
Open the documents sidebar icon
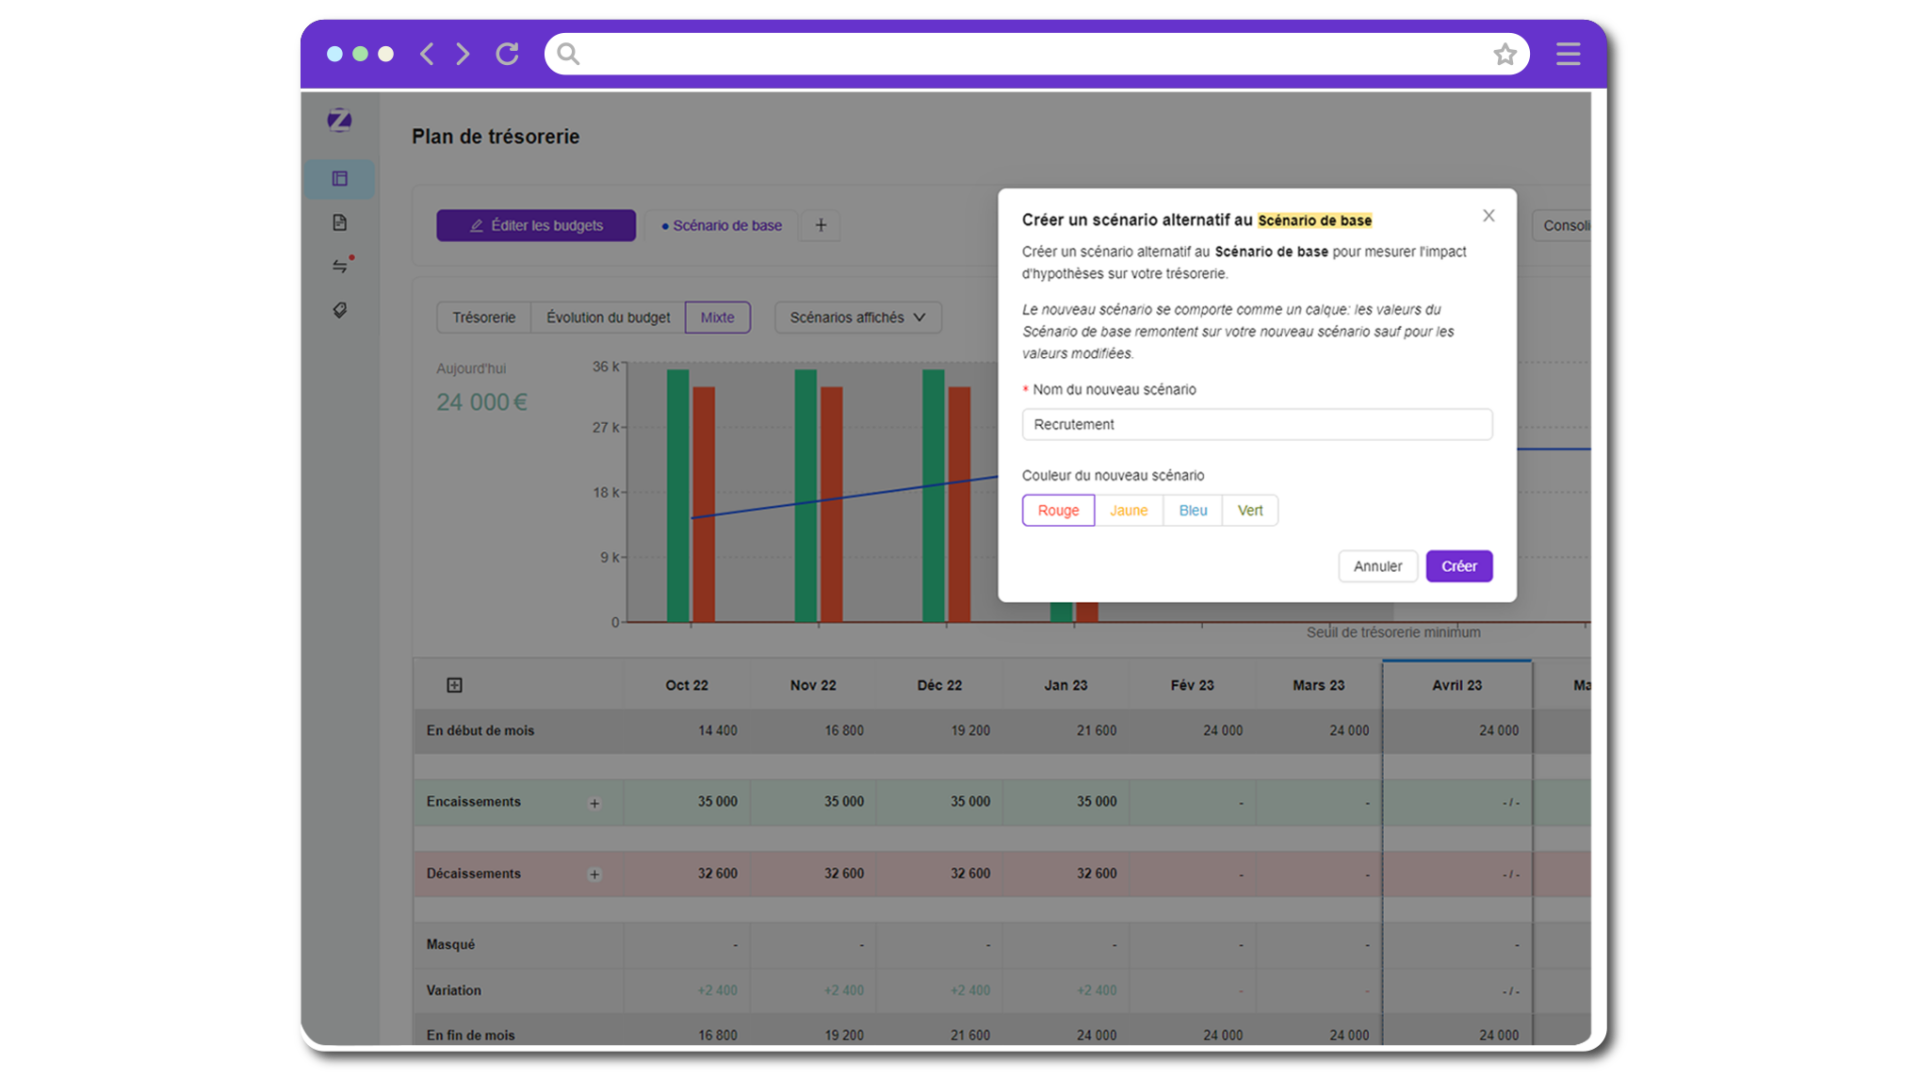(340, 223)
